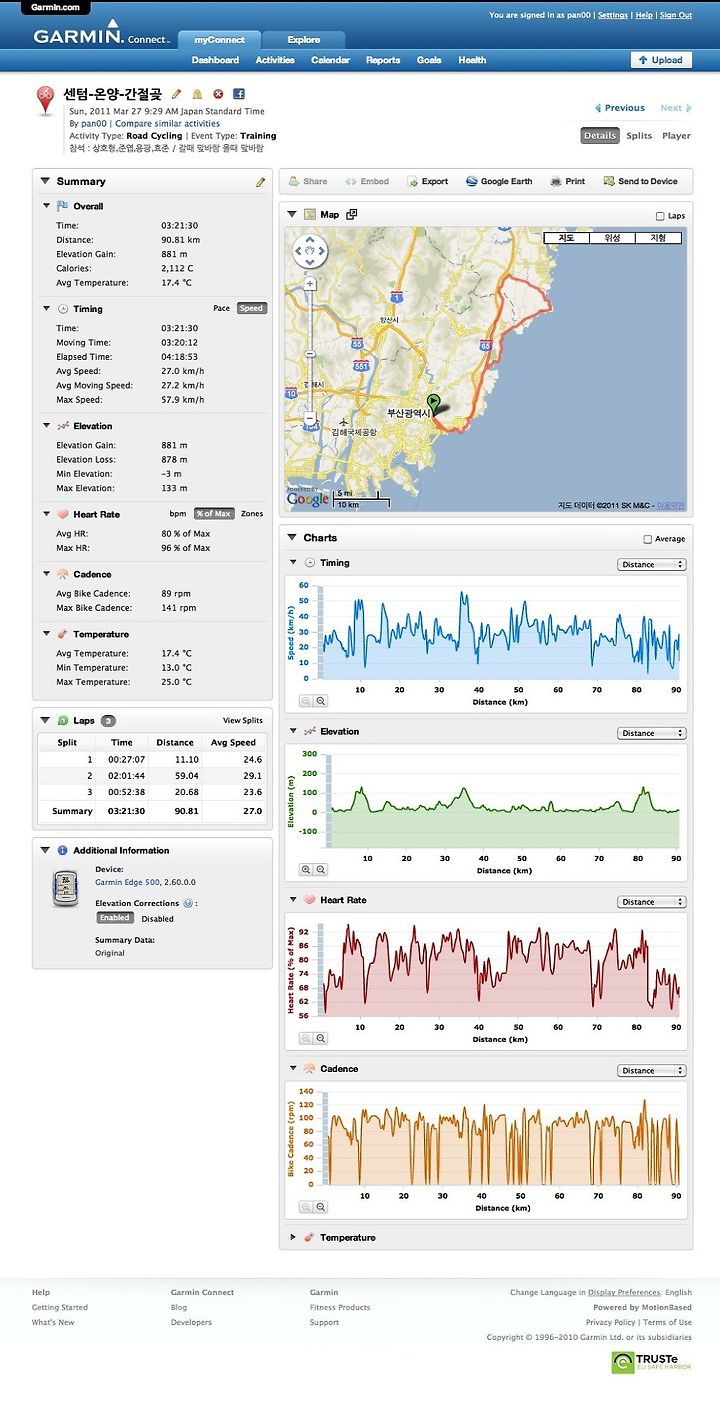Select the 지형 terrain map type

point(658,238)
